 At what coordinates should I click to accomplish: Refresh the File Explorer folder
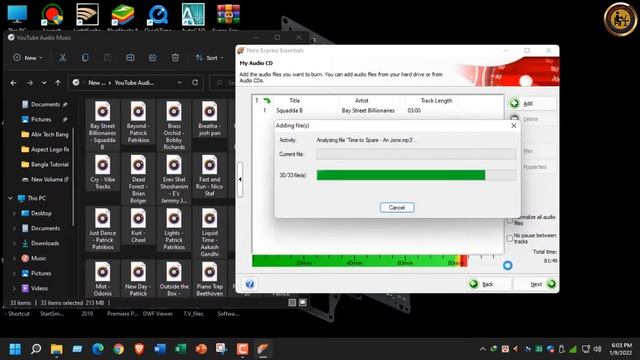pyautogui.click(x=195, y=83)
